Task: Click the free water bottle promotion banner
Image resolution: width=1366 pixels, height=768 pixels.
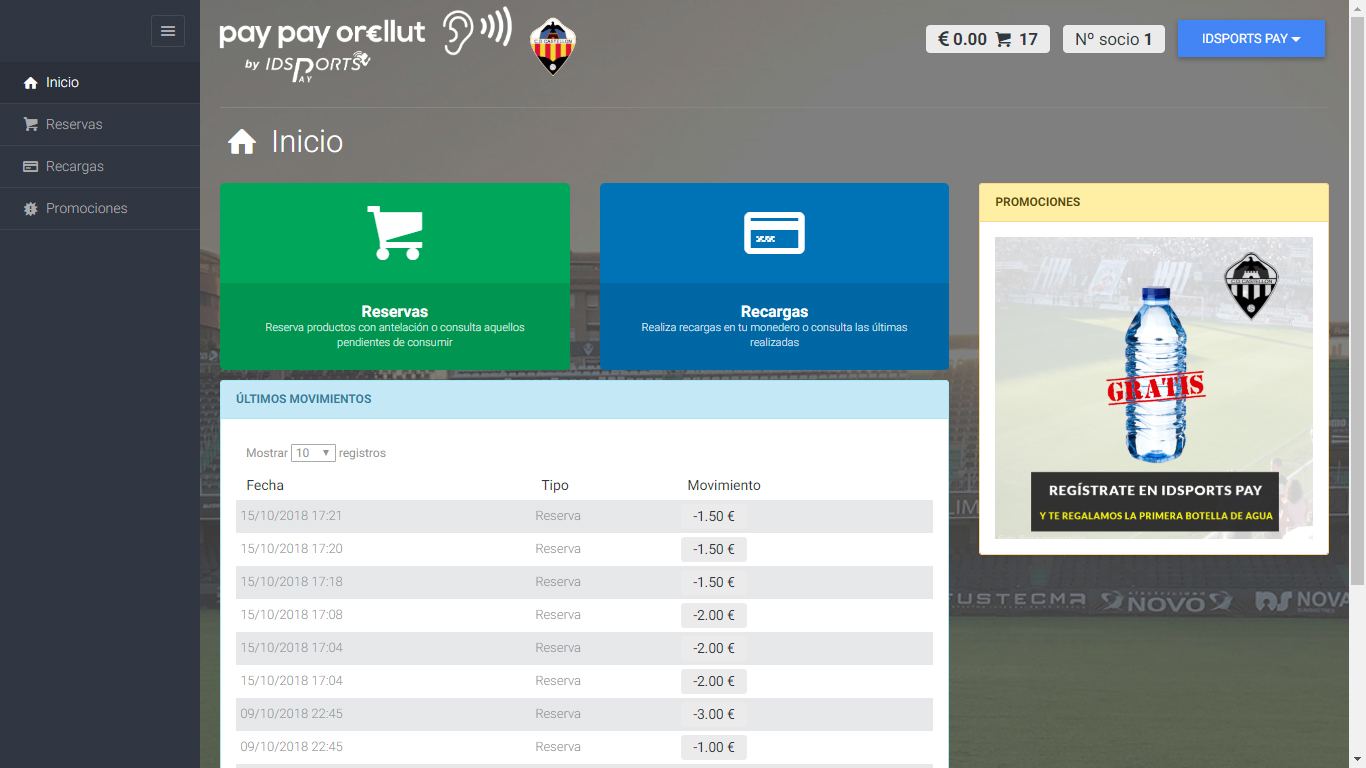Action: 1154,388
